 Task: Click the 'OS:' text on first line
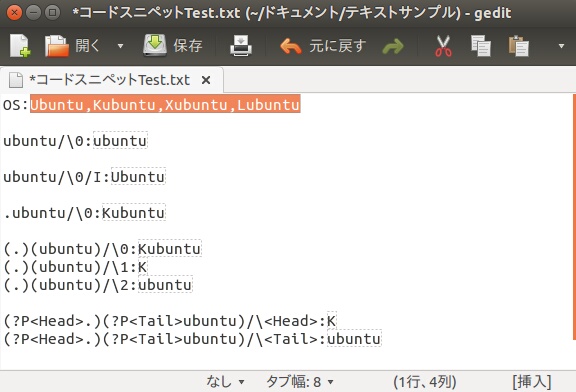[x=16, y=105]
